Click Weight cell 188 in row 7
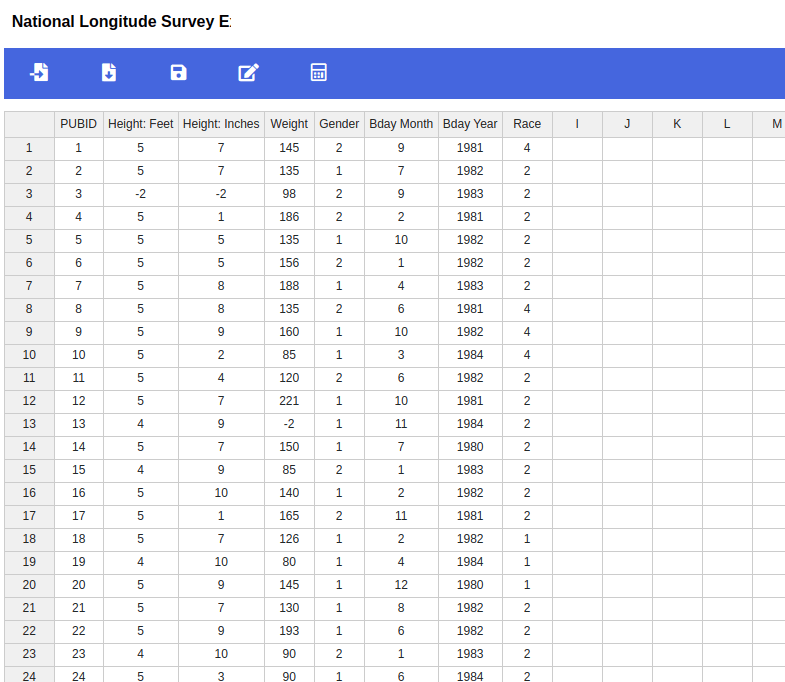Screen dimensions: 785x682 tap(289, 286)
